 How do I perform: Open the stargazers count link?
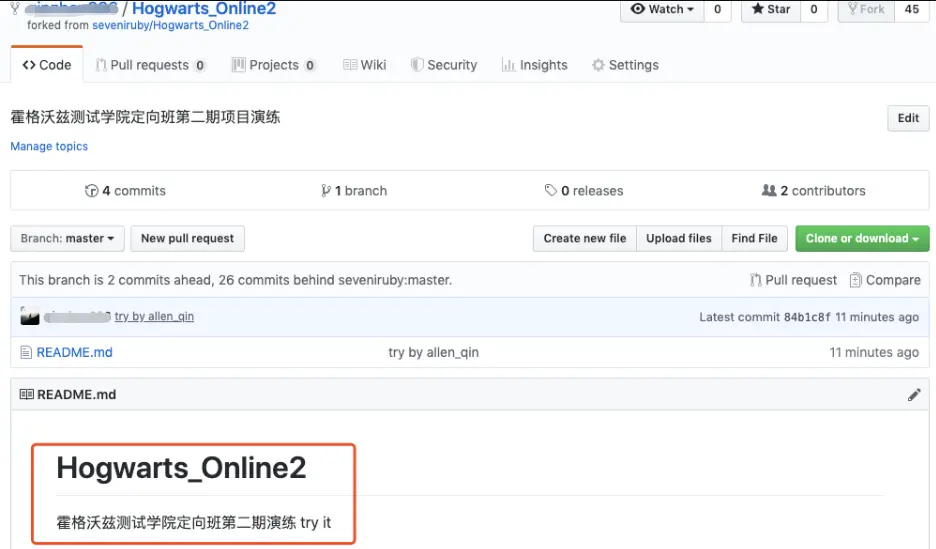pos(814,10)
